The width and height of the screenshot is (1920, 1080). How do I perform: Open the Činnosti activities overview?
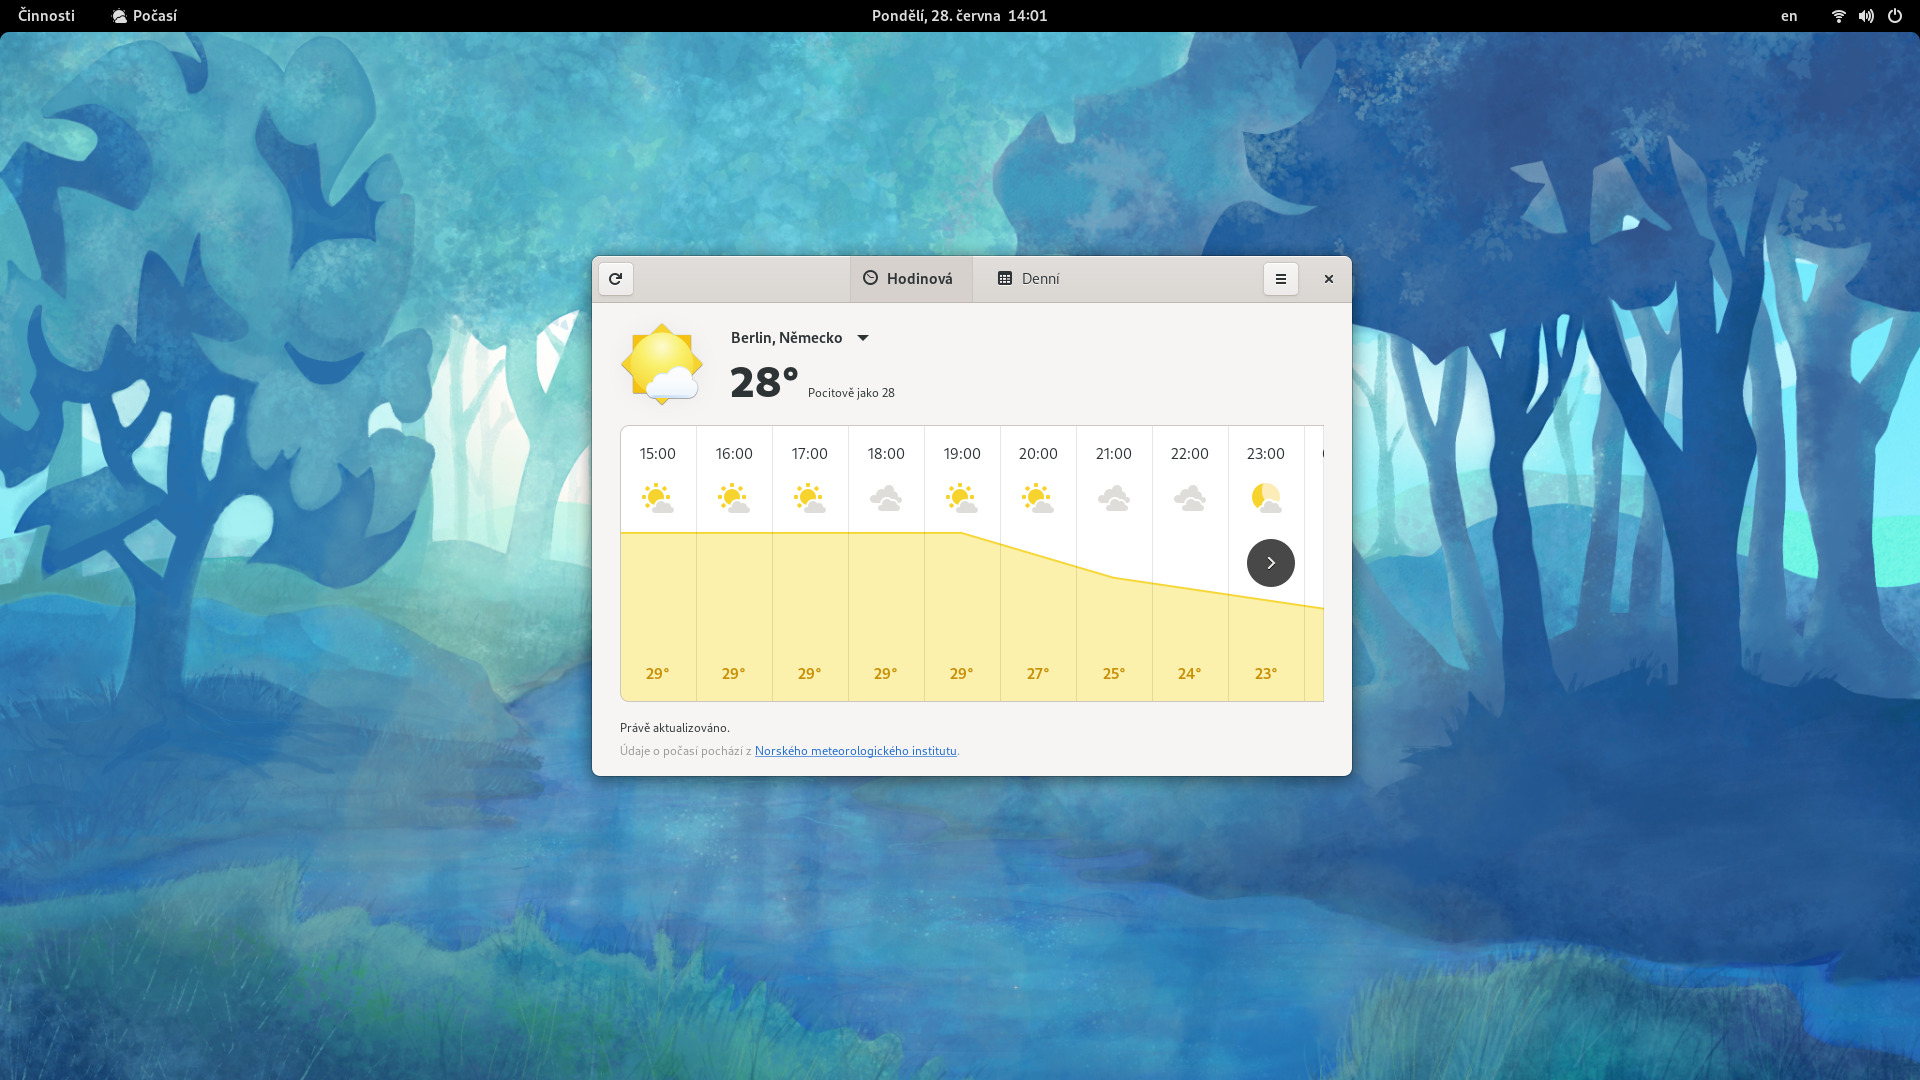tap(46, 16)
